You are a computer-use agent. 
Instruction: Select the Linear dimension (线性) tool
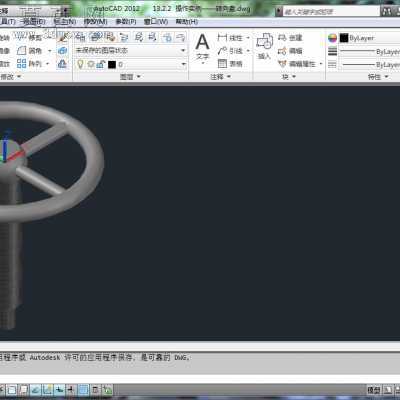[x=230, y=37]
